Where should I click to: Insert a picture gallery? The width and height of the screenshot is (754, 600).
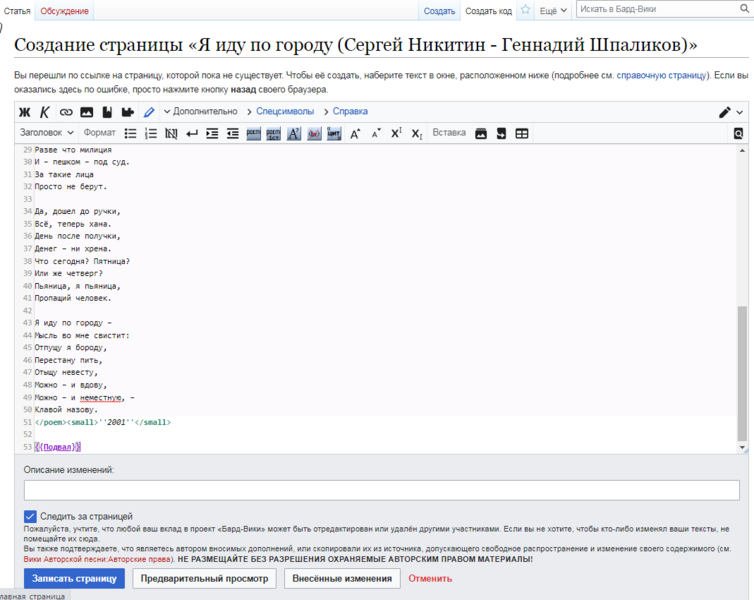click(x=481, y=134)
